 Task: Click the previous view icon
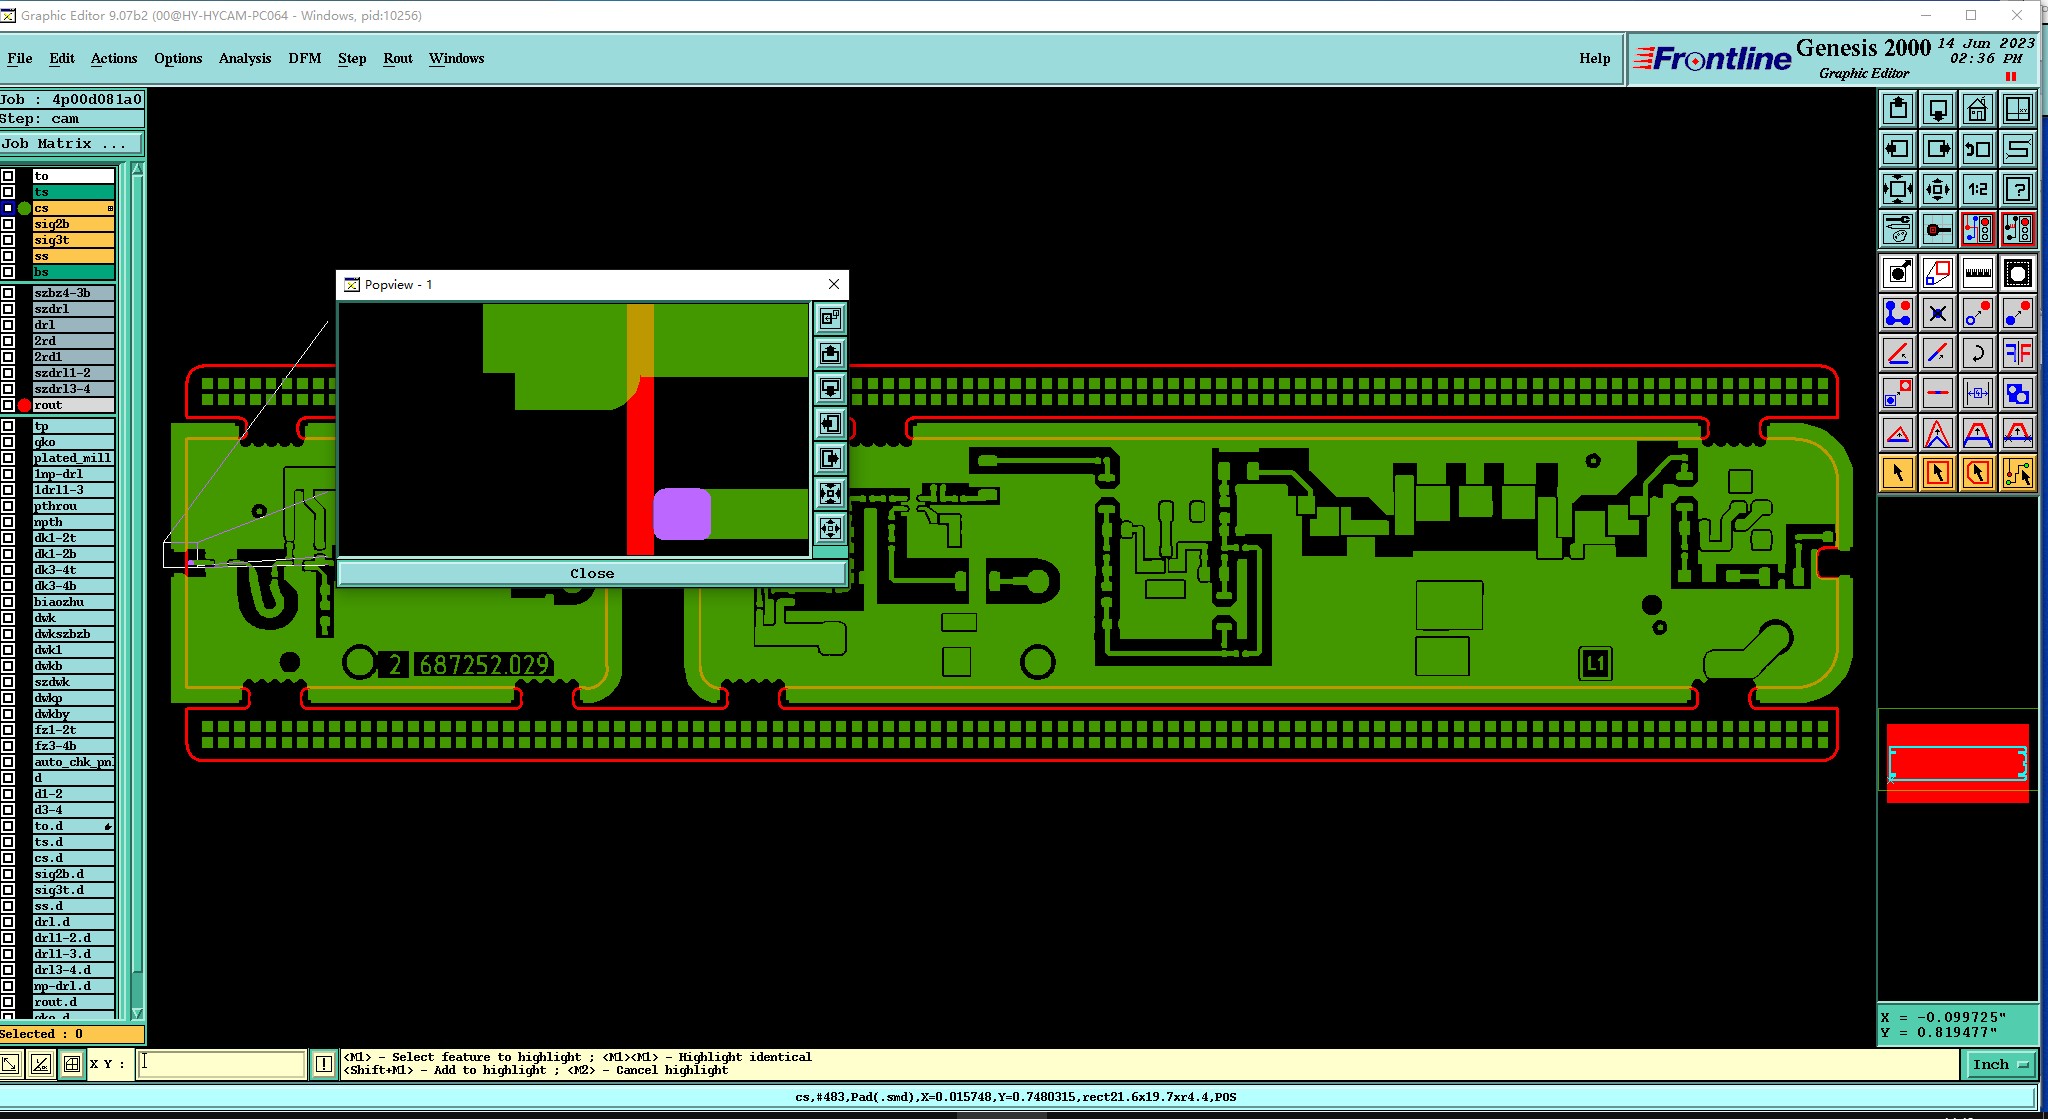[x=1977, y=149]
